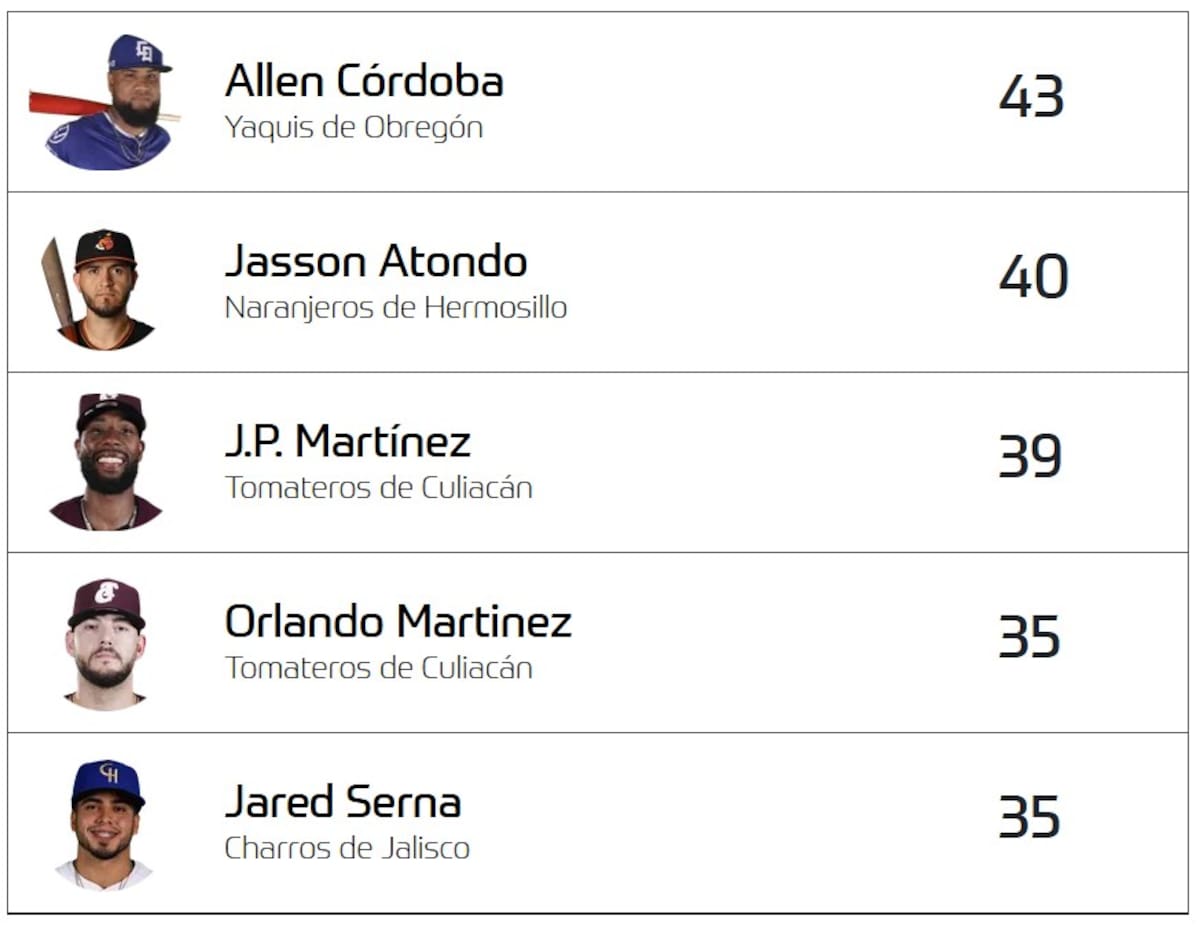Open J.P. Martínez's player photo

pyautogui.click(x=107, y=462)
